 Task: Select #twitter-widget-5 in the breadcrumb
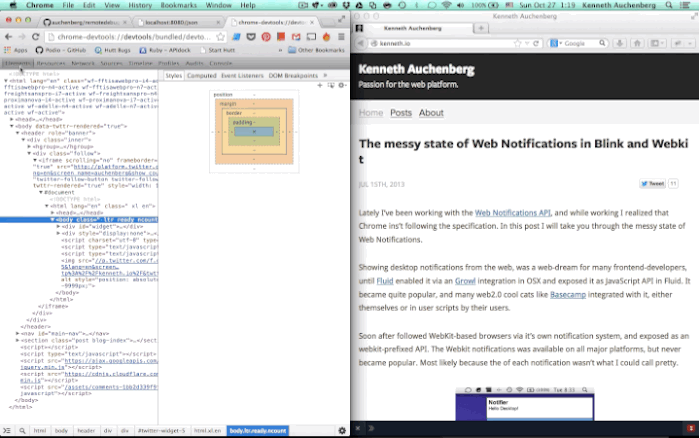[161, 431]
